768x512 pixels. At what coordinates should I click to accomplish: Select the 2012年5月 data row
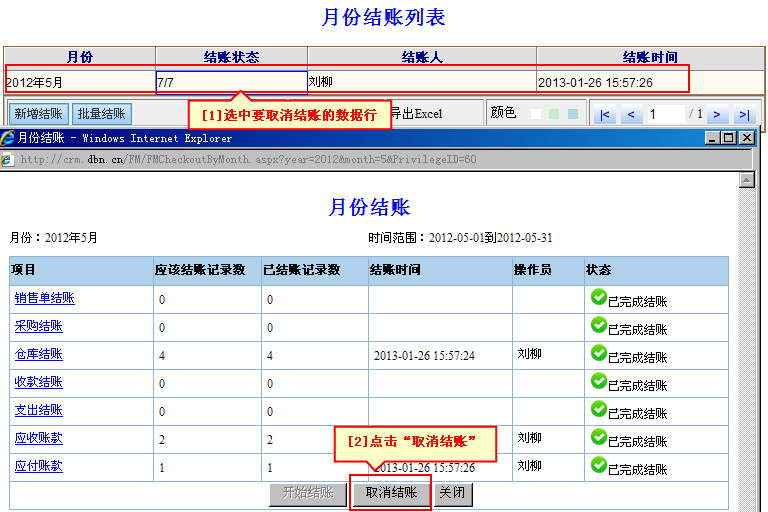tap(80, 82)
